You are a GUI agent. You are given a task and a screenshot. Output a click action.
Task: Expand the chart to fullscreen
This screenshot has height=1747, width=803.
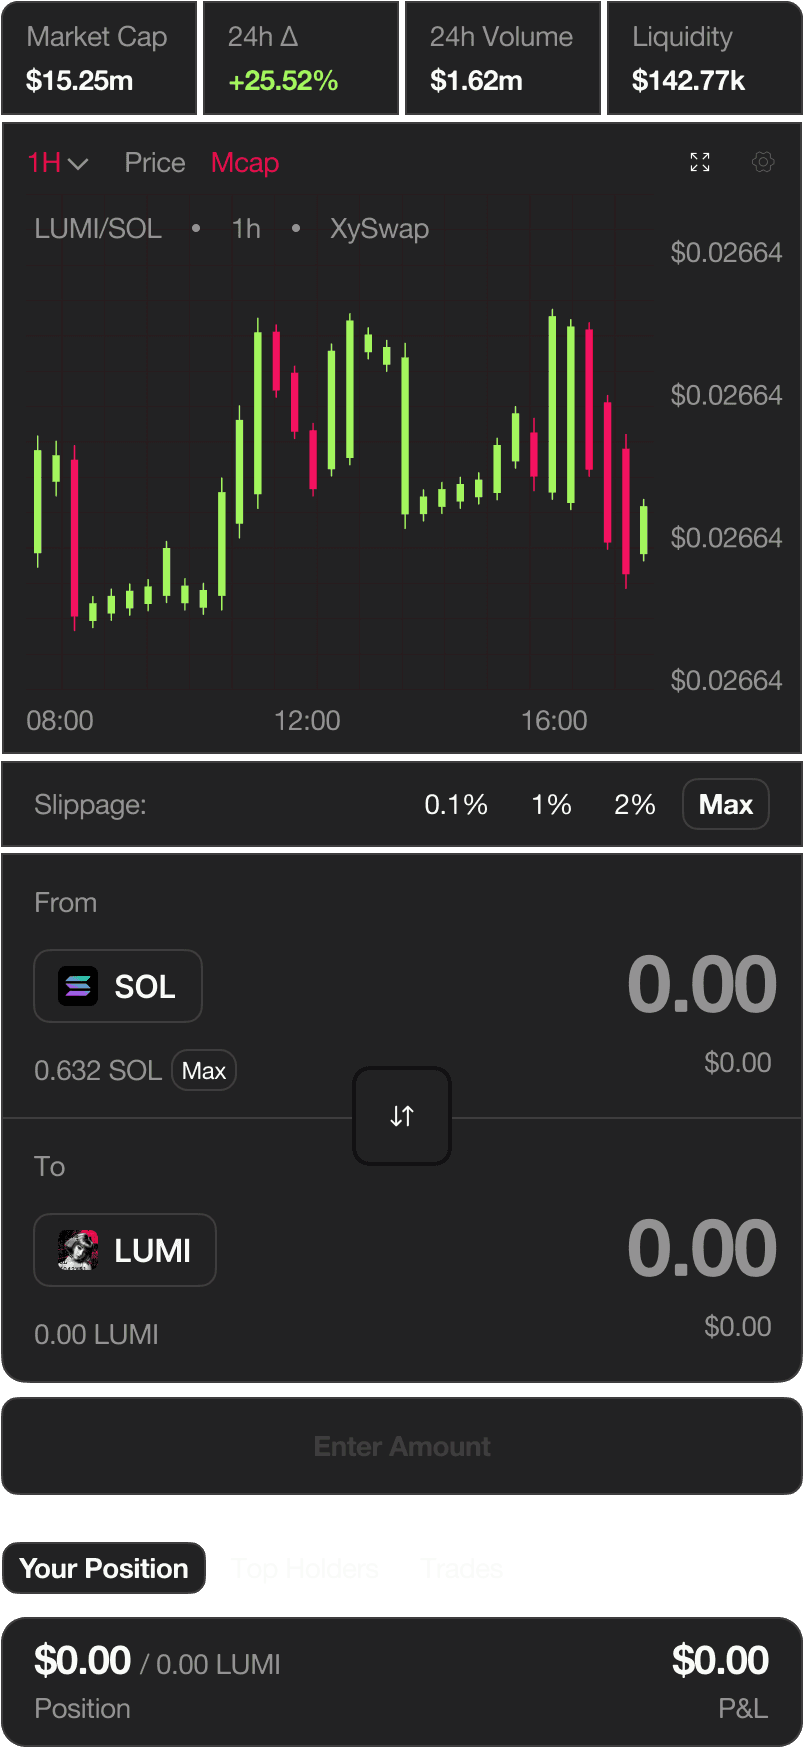(700, 162)
